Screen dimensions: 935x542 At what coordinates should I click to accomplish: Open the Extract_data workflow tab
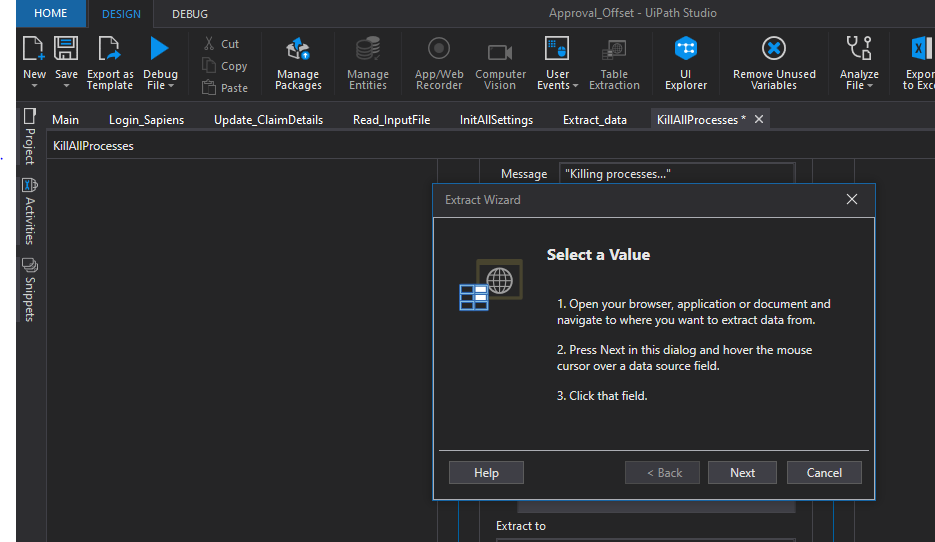point(595,119)
